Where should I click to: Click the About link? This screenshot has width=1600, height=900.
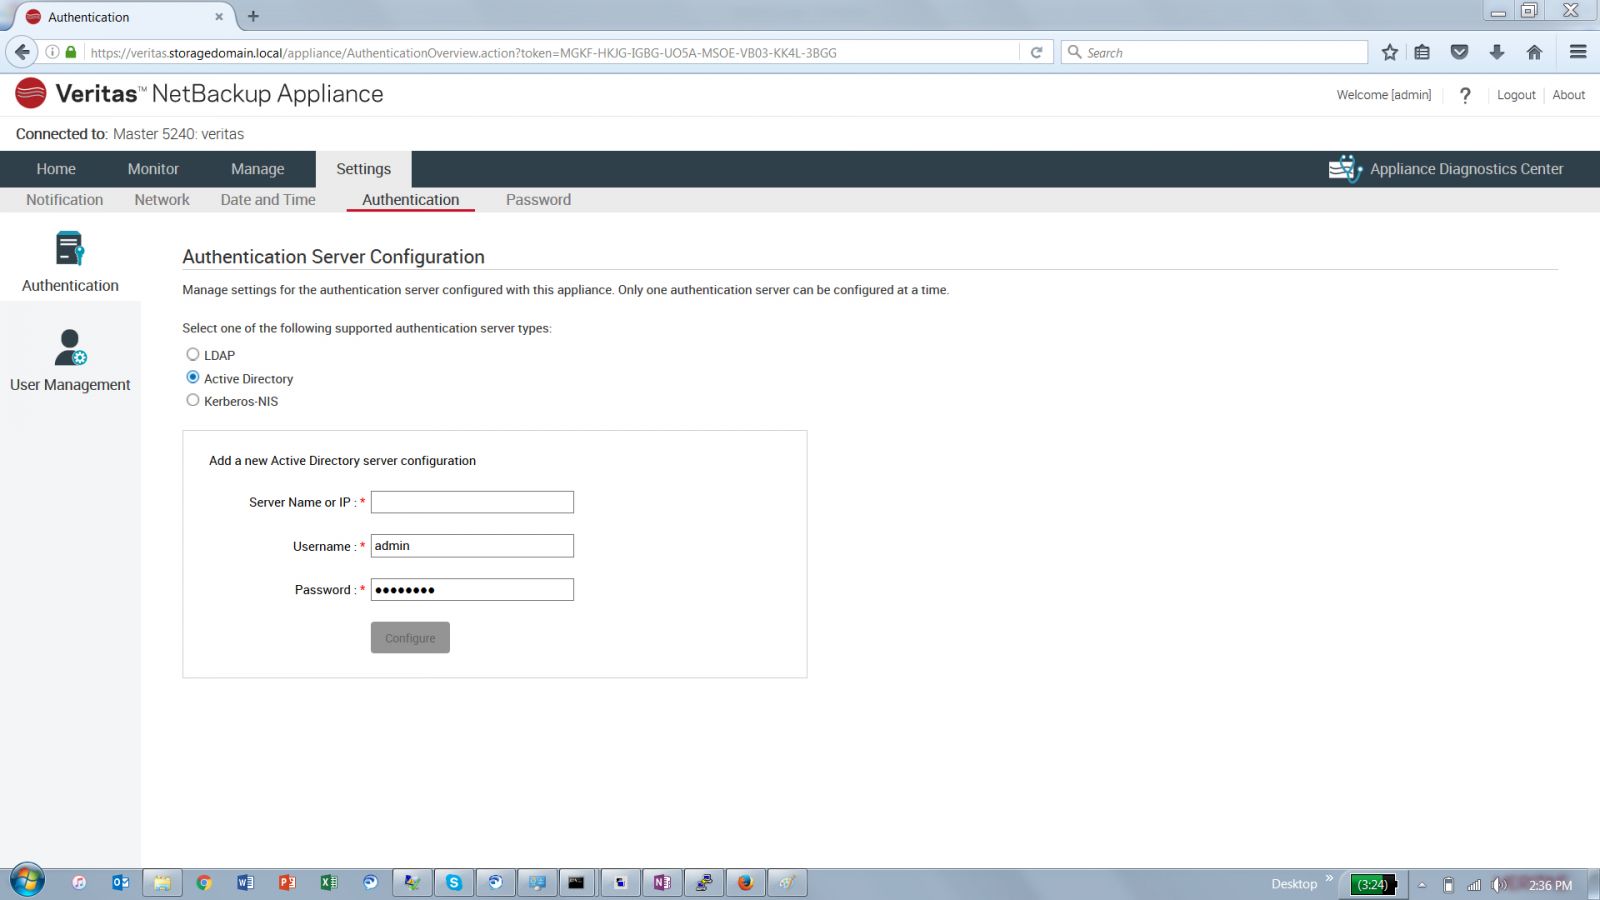[1568, 95]
